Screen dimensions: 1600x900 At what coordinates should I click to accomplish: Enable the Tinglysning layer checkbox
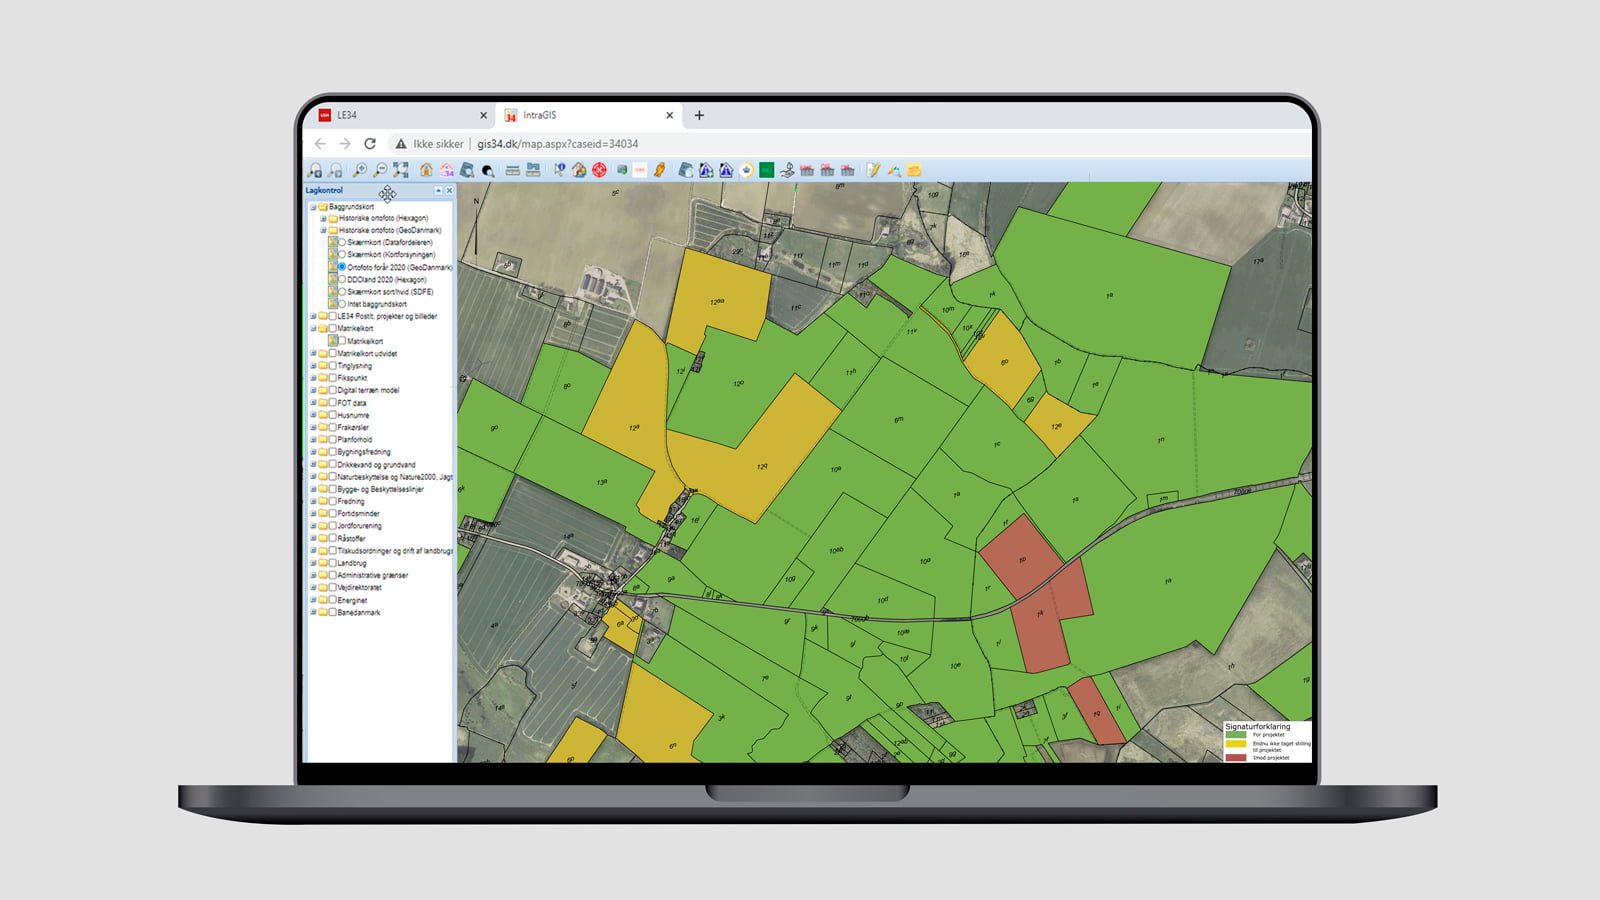333,366
